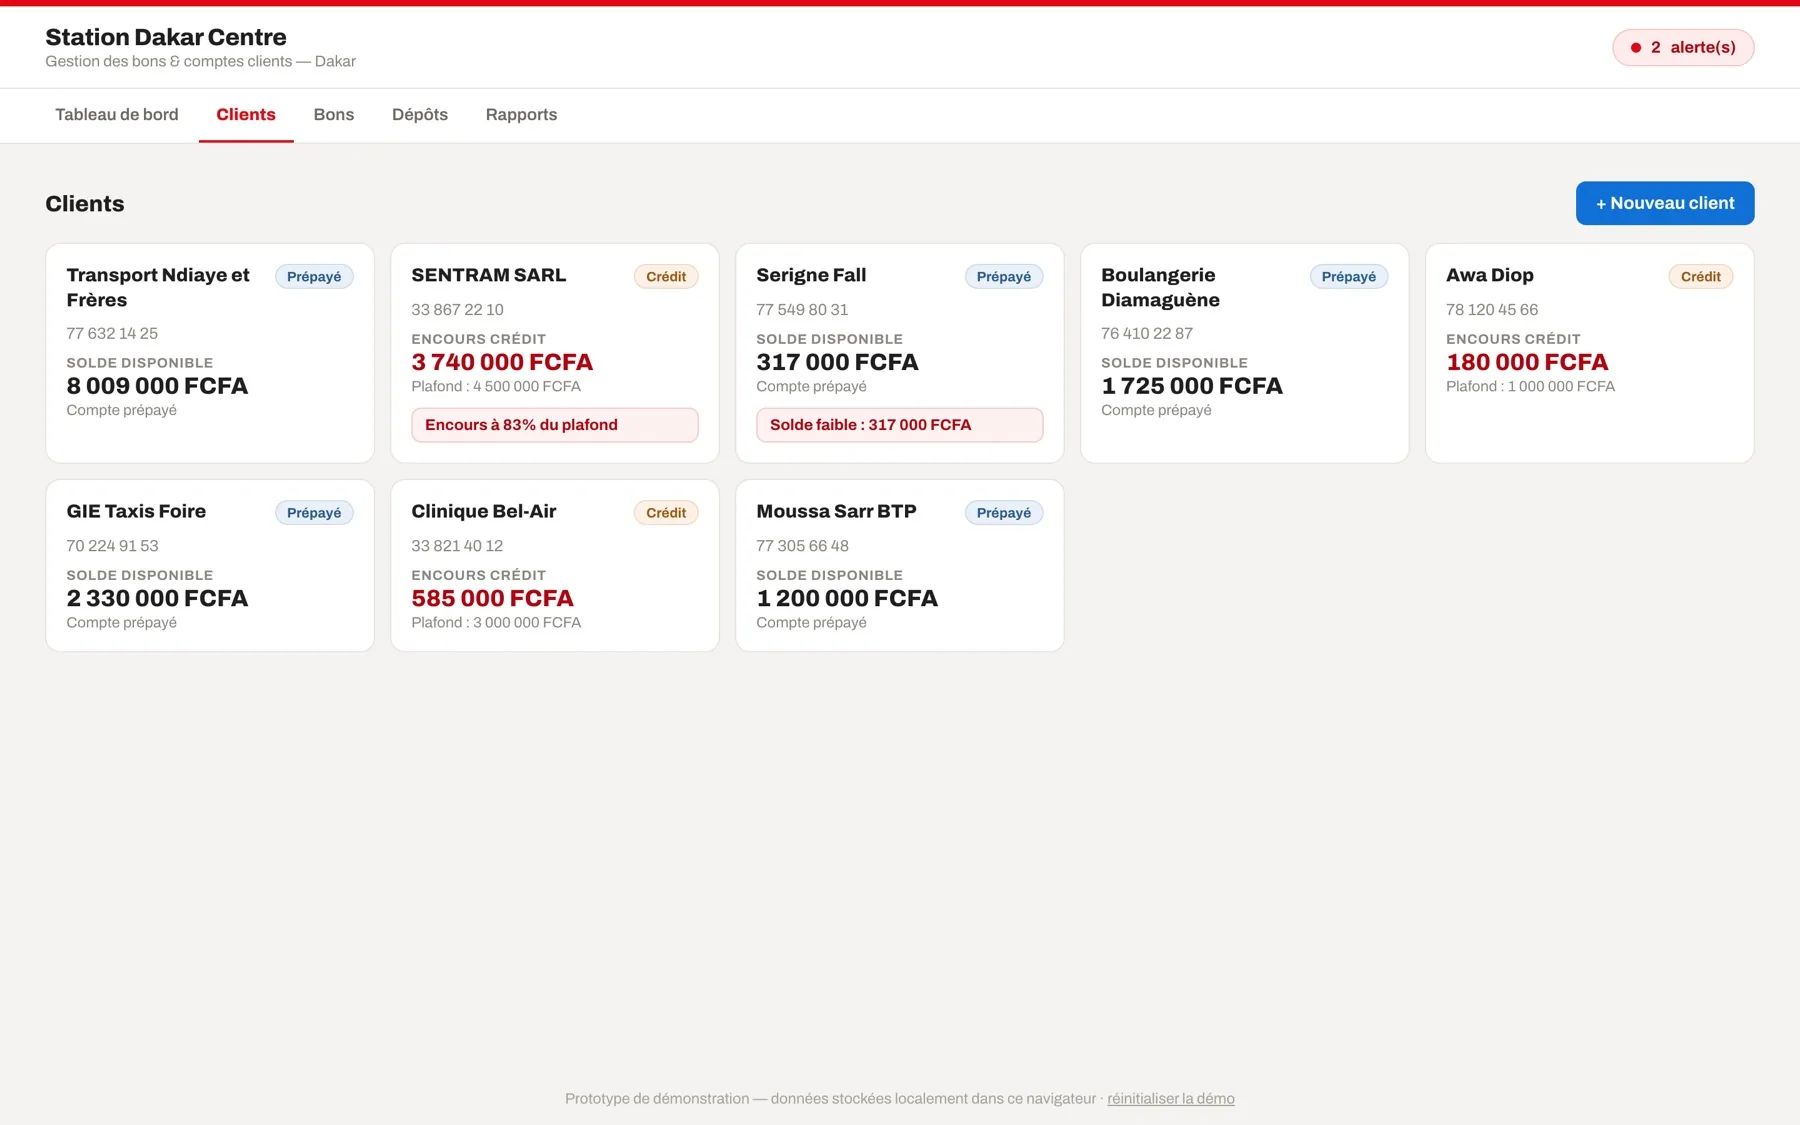Click phone number 33 821 40 12
Viewport: 1800px width, 1125px height.
click(457, 546)
